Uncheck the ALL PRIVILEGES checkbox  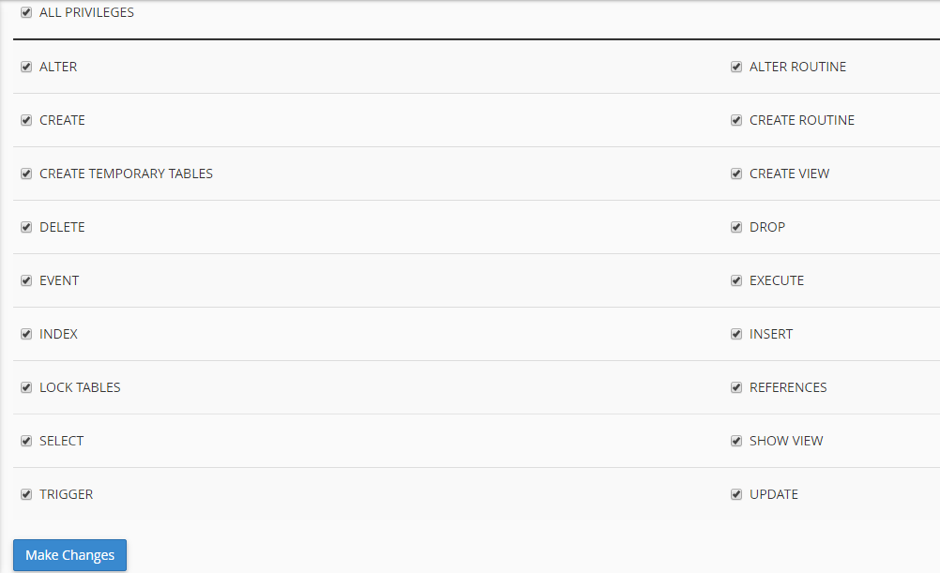point(26,13)
